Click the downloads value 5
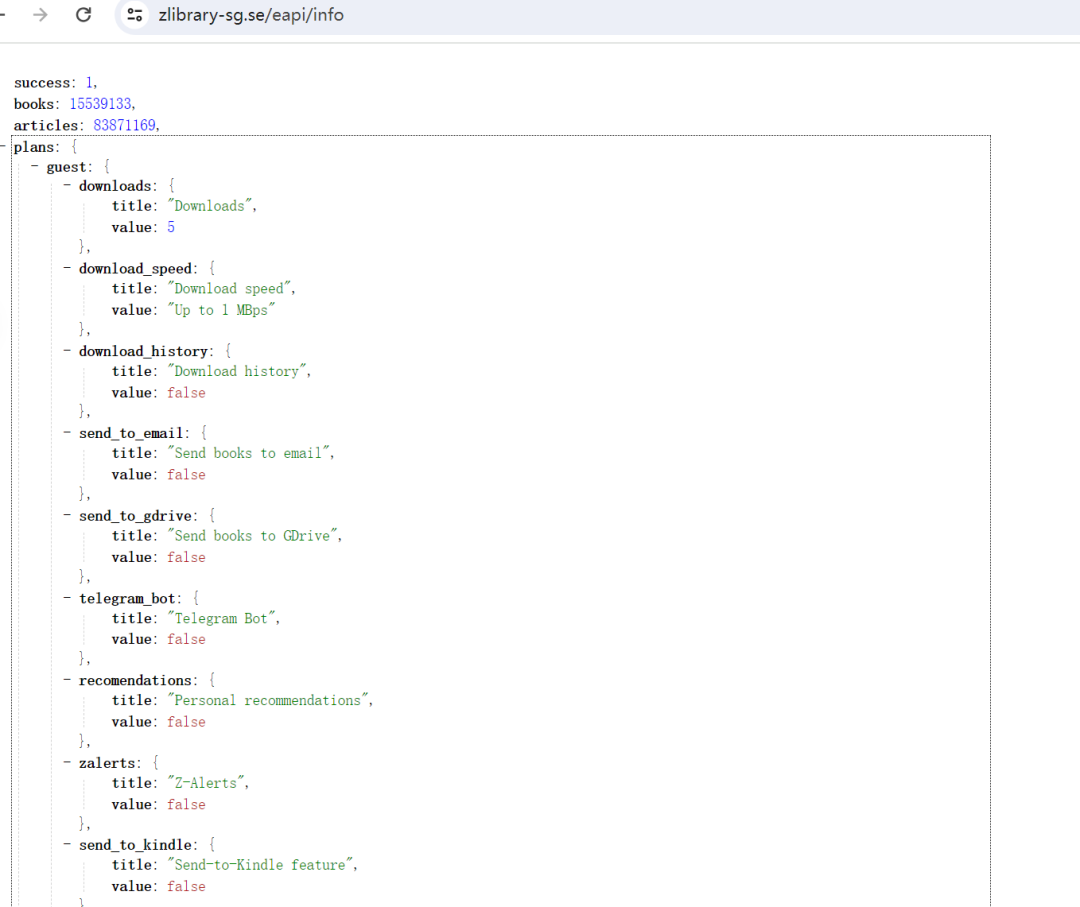 [x=171, y=227]
